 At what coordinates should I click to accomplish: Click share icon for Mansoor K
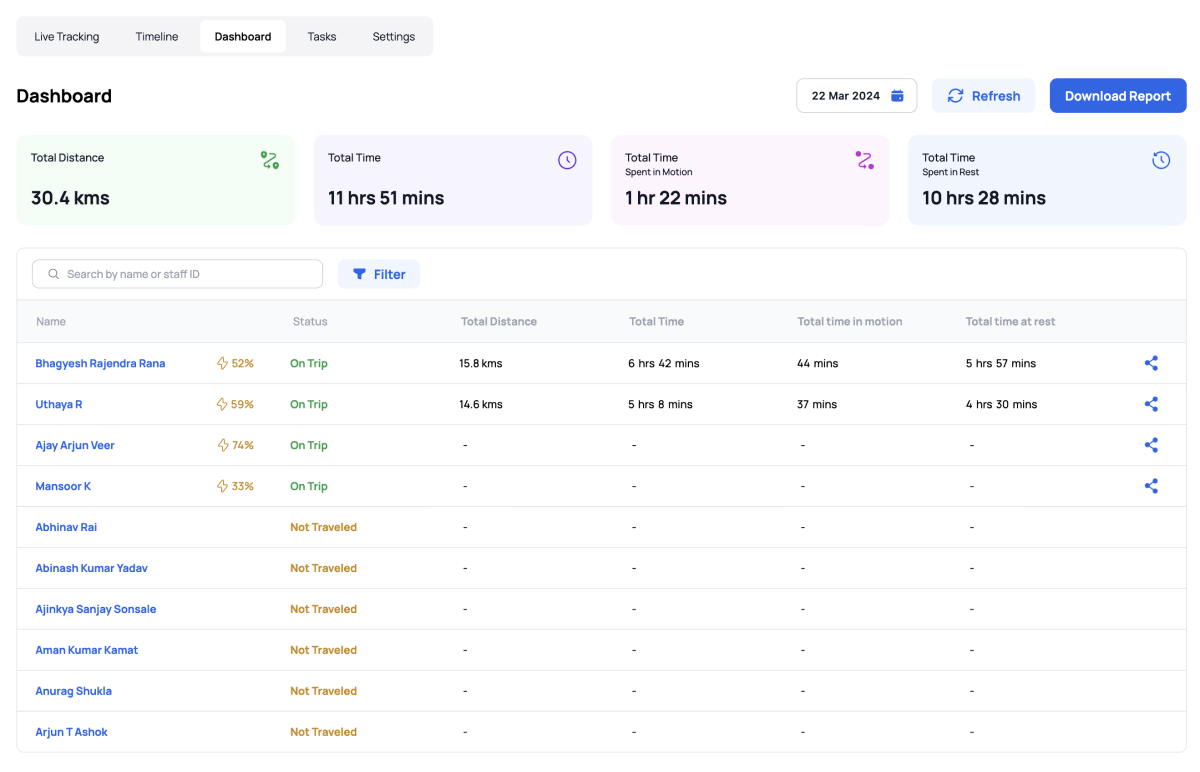point(1151,487)
